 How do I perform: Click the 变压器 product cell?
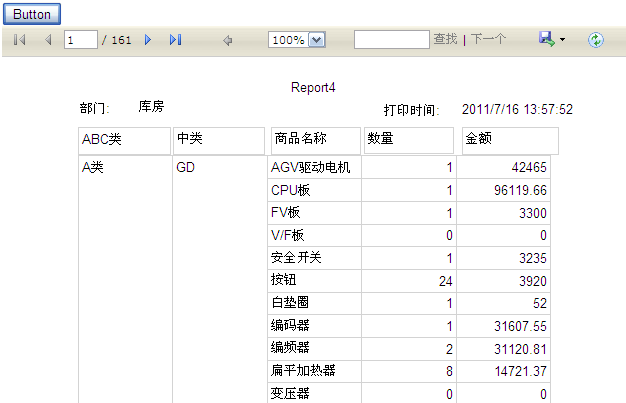pyautogui.click(x=314, y=393)
